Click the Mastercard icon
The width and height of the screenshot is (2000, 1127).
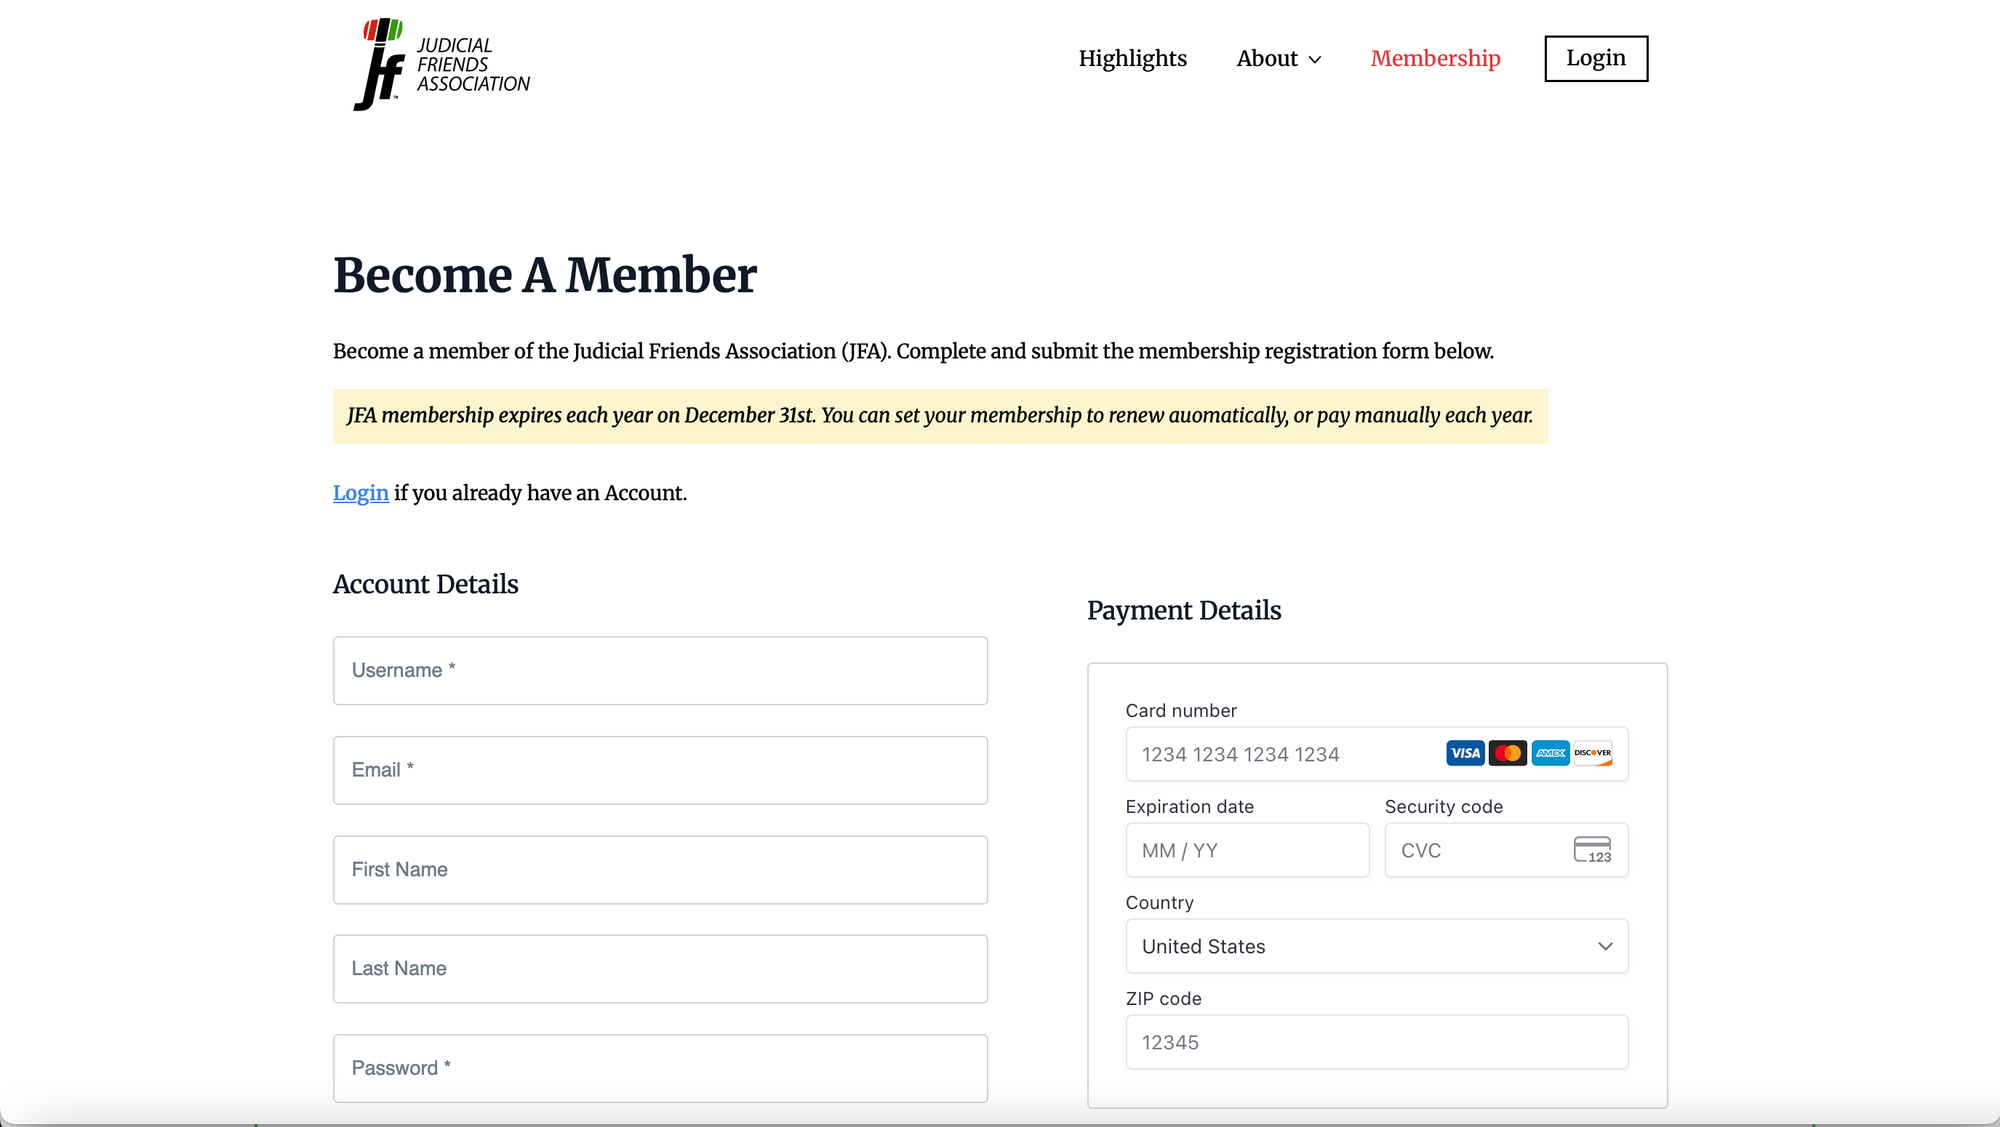pyautogui.click(x=1508, y=753)
